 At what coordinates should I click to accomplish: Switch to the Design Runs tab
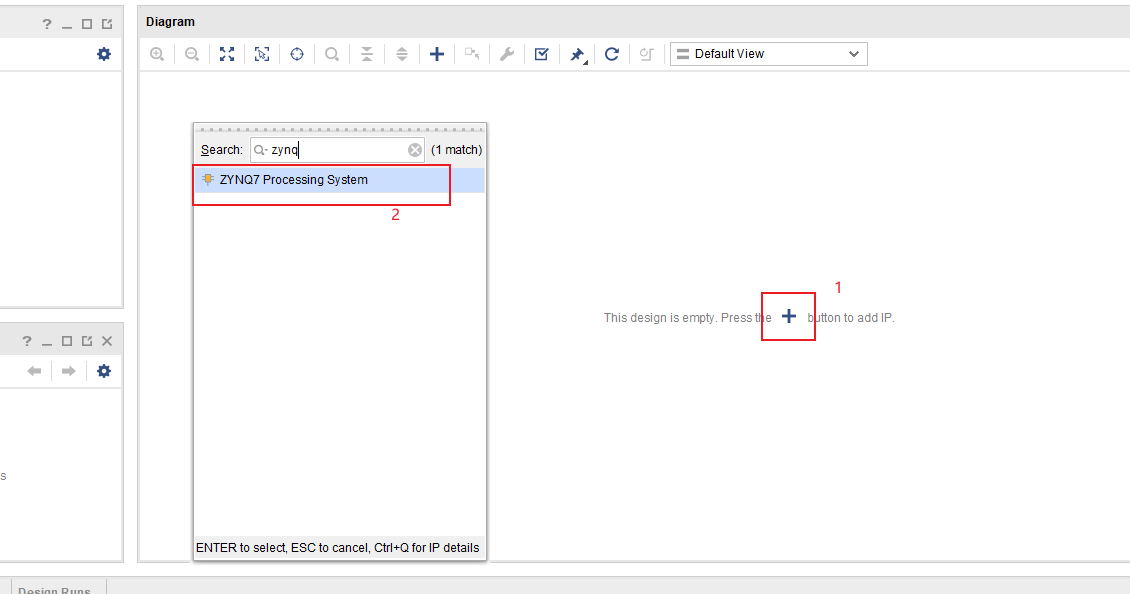55,590
